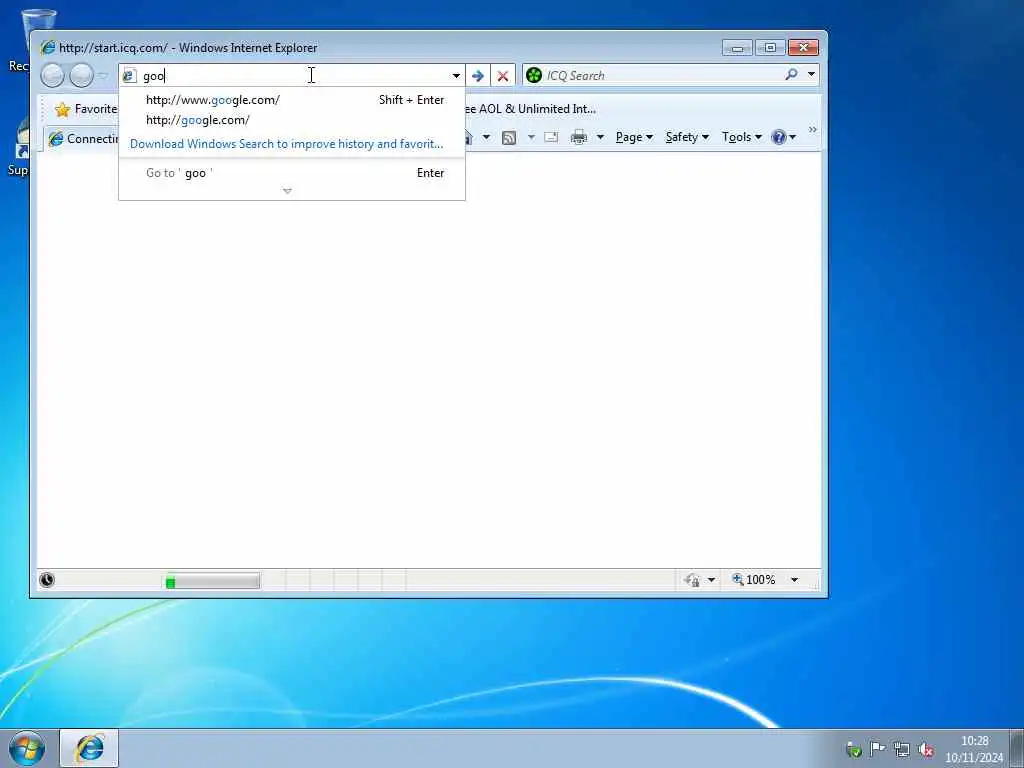Viewport: 1024px width, 768px height.
Task: Click the zoom level 100% button
Action: click(753, 579)
